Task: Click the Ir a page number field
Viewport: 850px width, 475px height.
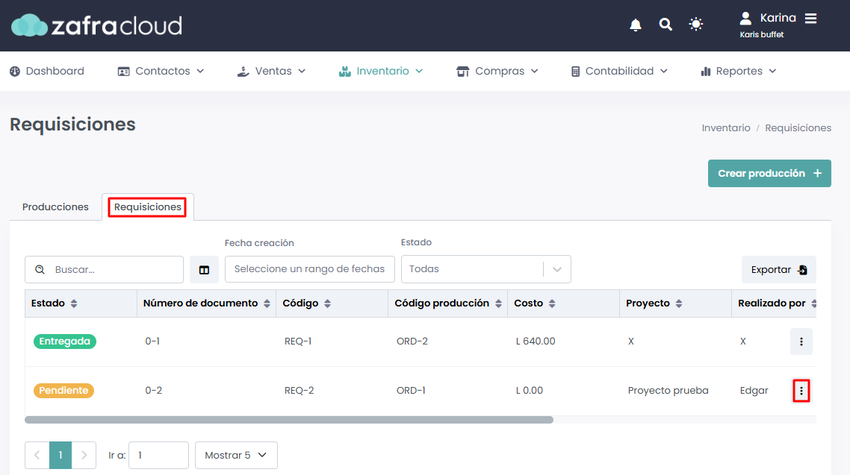Action: click(158, 455)
